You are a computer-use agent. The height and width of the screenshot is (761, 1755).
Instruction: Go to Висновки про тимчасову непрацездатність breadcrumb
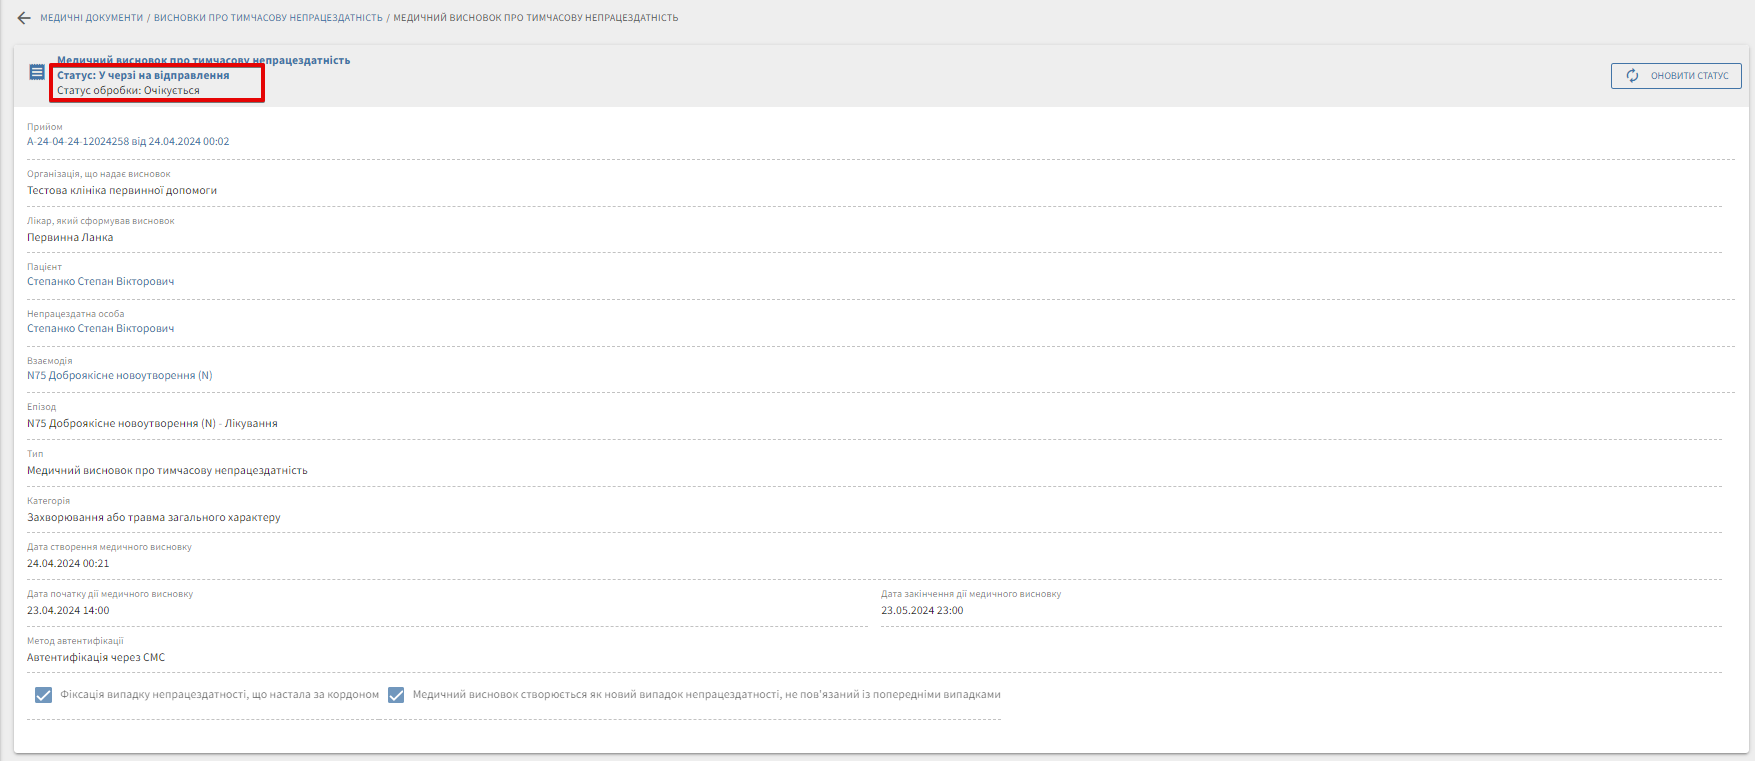(x=268, y=18)
